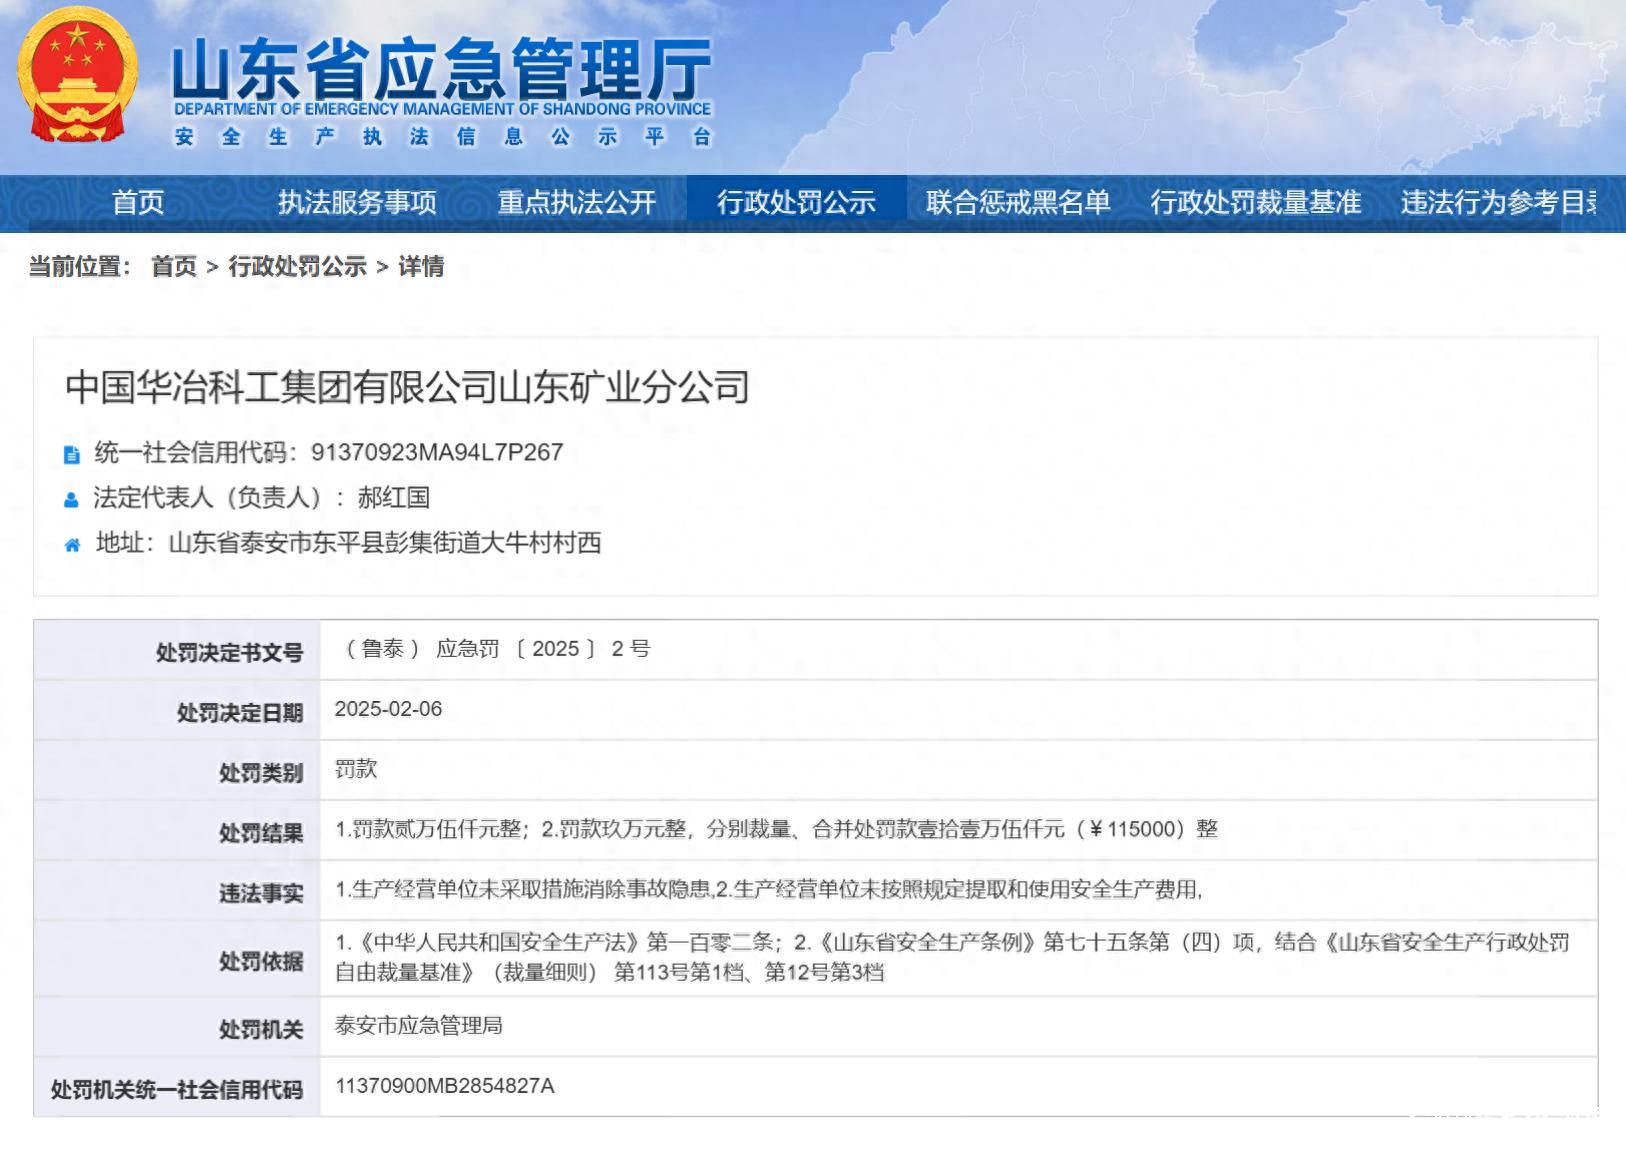Click the 处罚依据 row label
Screen dimensions: 1626x1152
click(261, 961)
